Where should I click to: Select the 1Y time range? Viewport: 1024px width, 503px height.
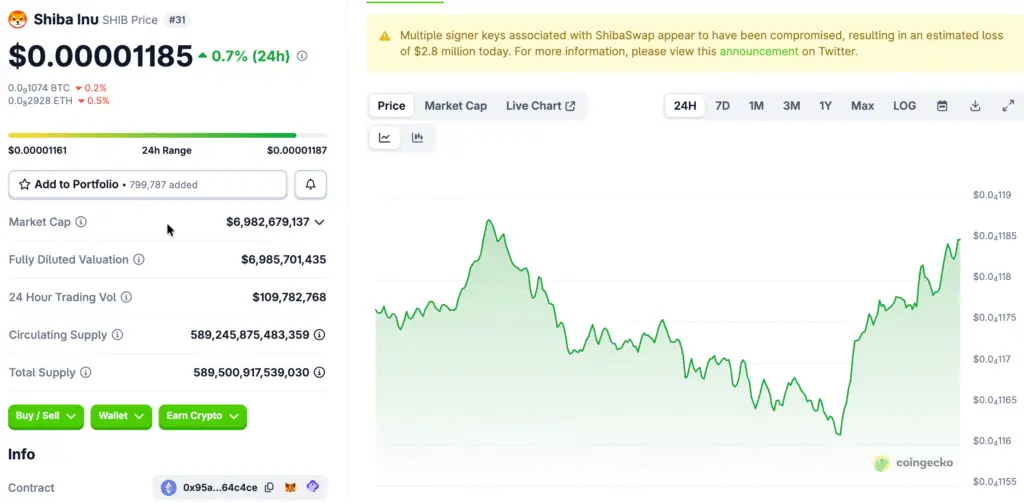pyautogui.click(x=825, y=106)
